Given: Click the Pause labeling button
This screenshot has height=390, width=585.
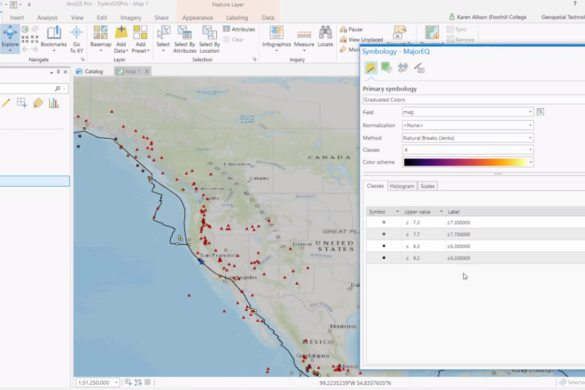Looking at the screenshot, I should 351,29.
